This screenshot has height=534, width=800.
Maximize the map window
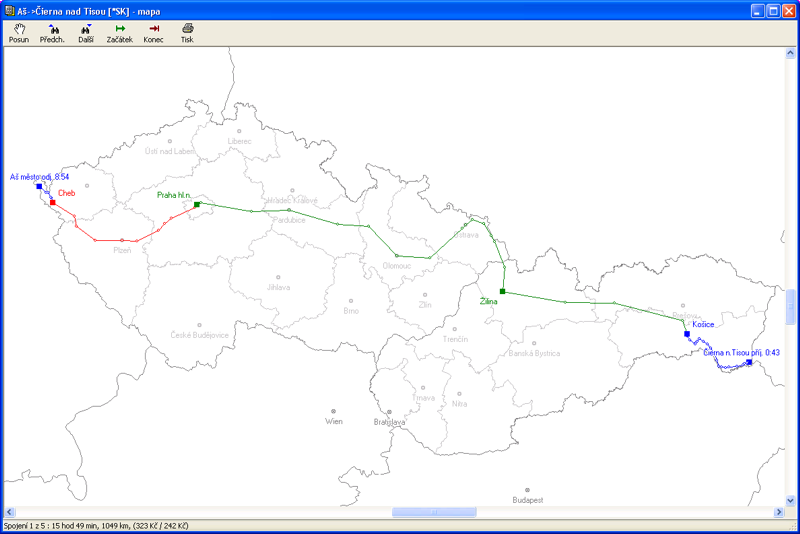[772, 9]
